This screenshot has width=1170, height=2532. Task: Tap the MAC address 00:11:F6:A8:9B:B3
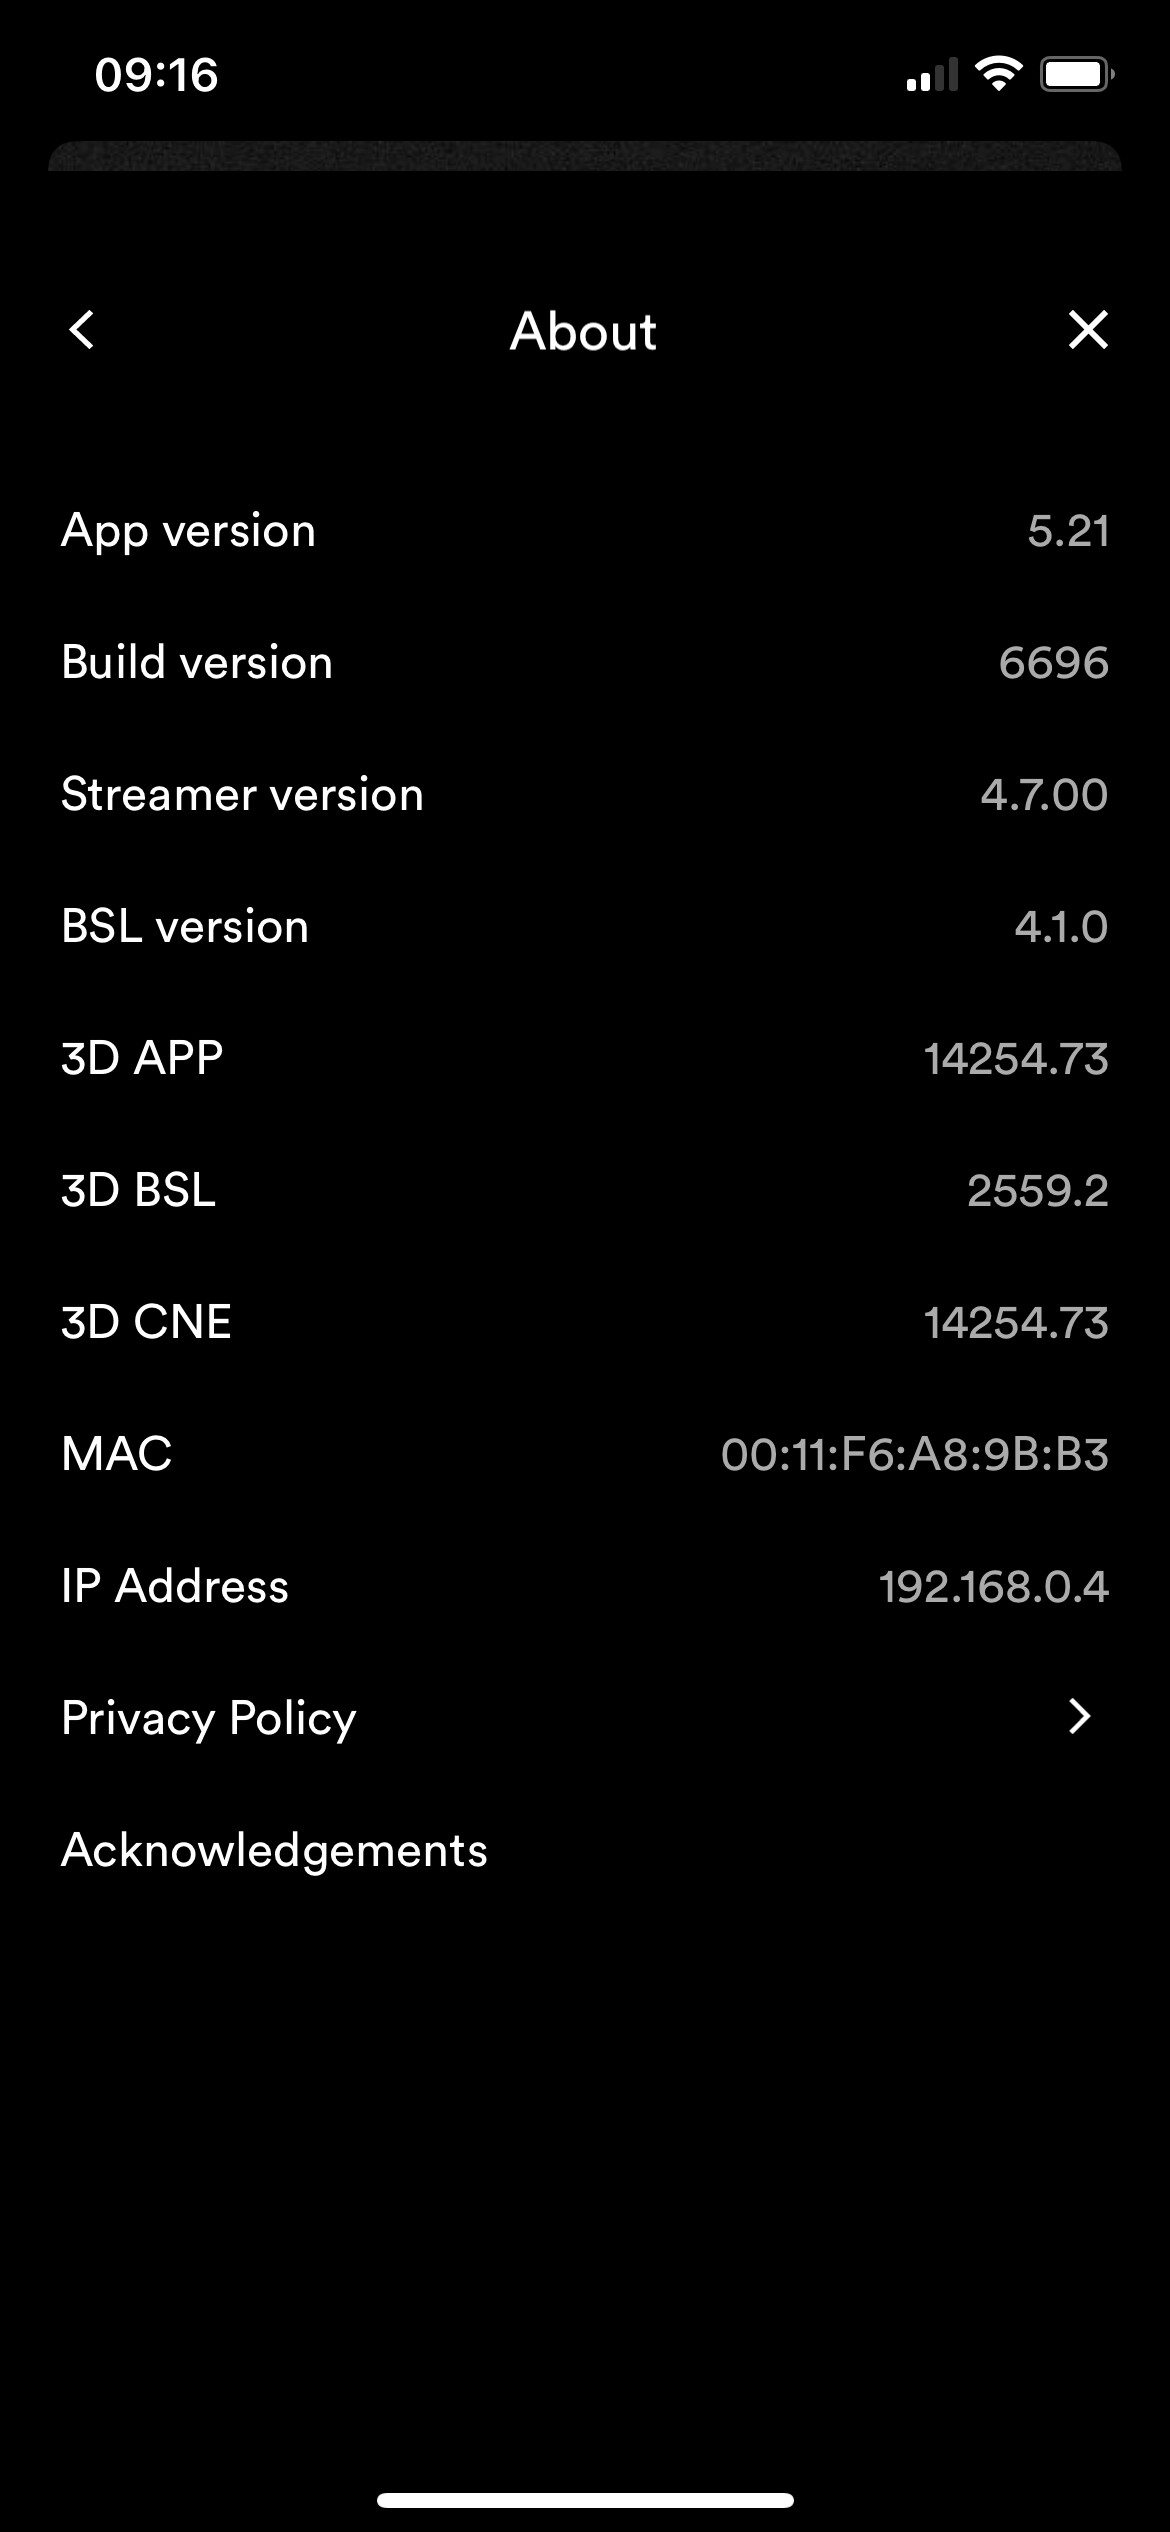[915, 1455]
